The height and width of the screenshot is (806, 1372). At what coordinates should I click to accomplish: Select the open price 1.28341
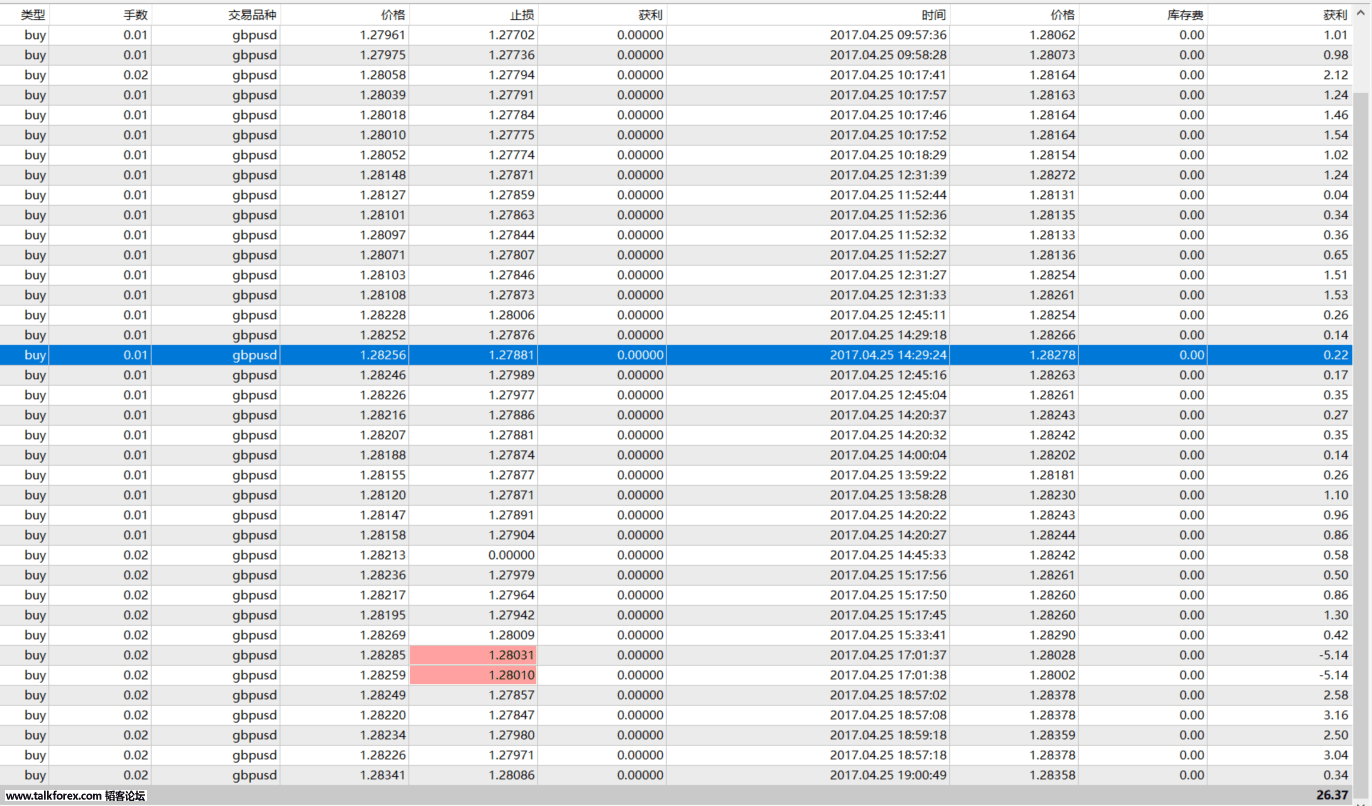tap(382, 775)
